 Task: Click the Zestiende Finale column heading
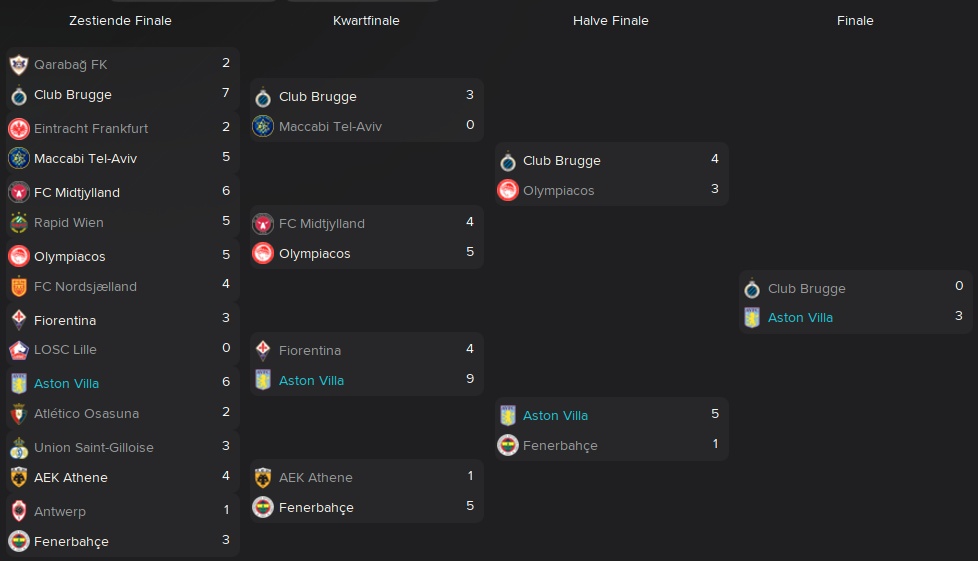(120, 21)
